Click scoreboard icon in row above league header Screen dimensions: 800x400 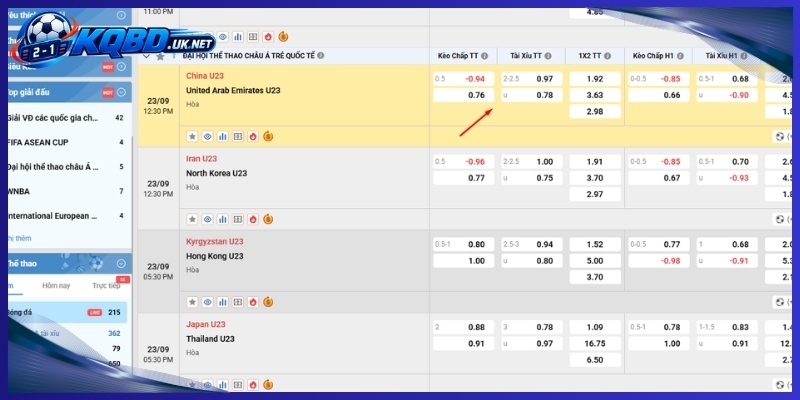(253, 37)
